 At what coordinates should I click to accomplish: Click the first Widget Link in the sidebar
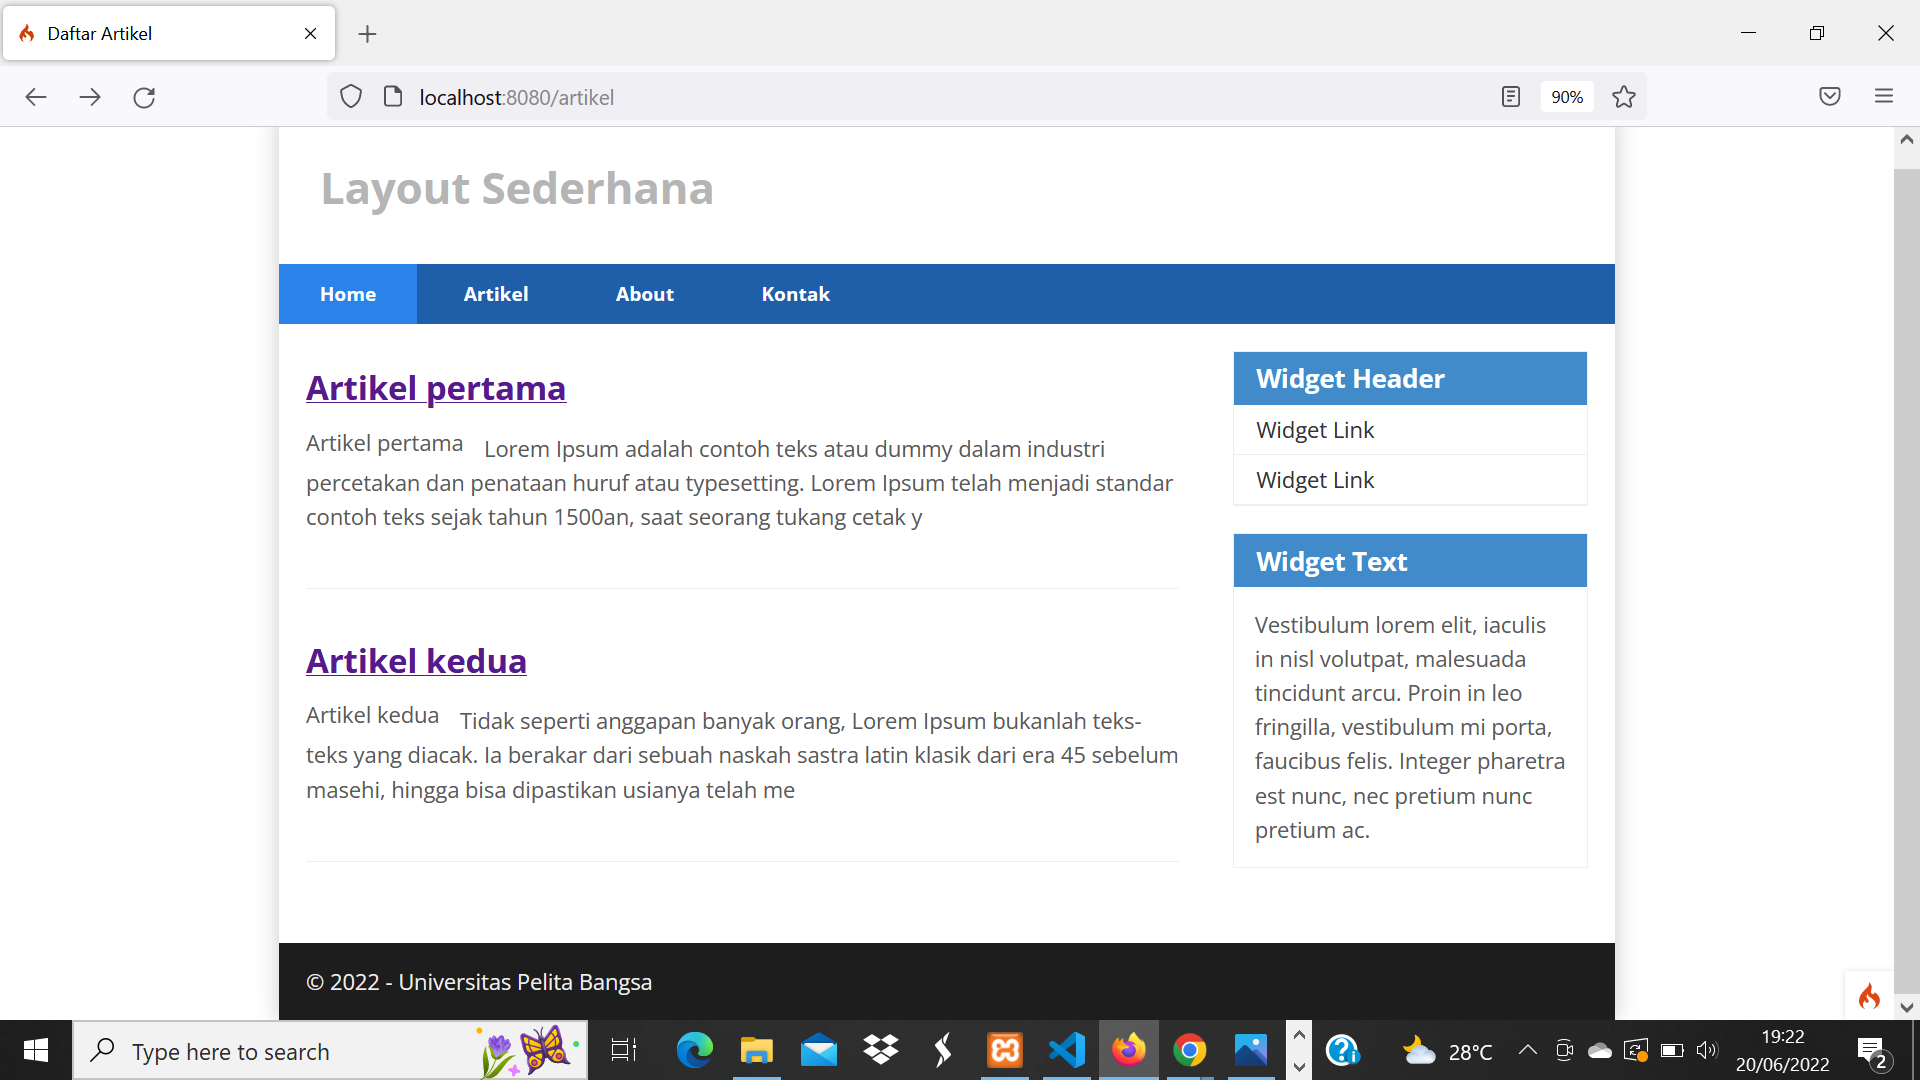(x=1314, y=429)
